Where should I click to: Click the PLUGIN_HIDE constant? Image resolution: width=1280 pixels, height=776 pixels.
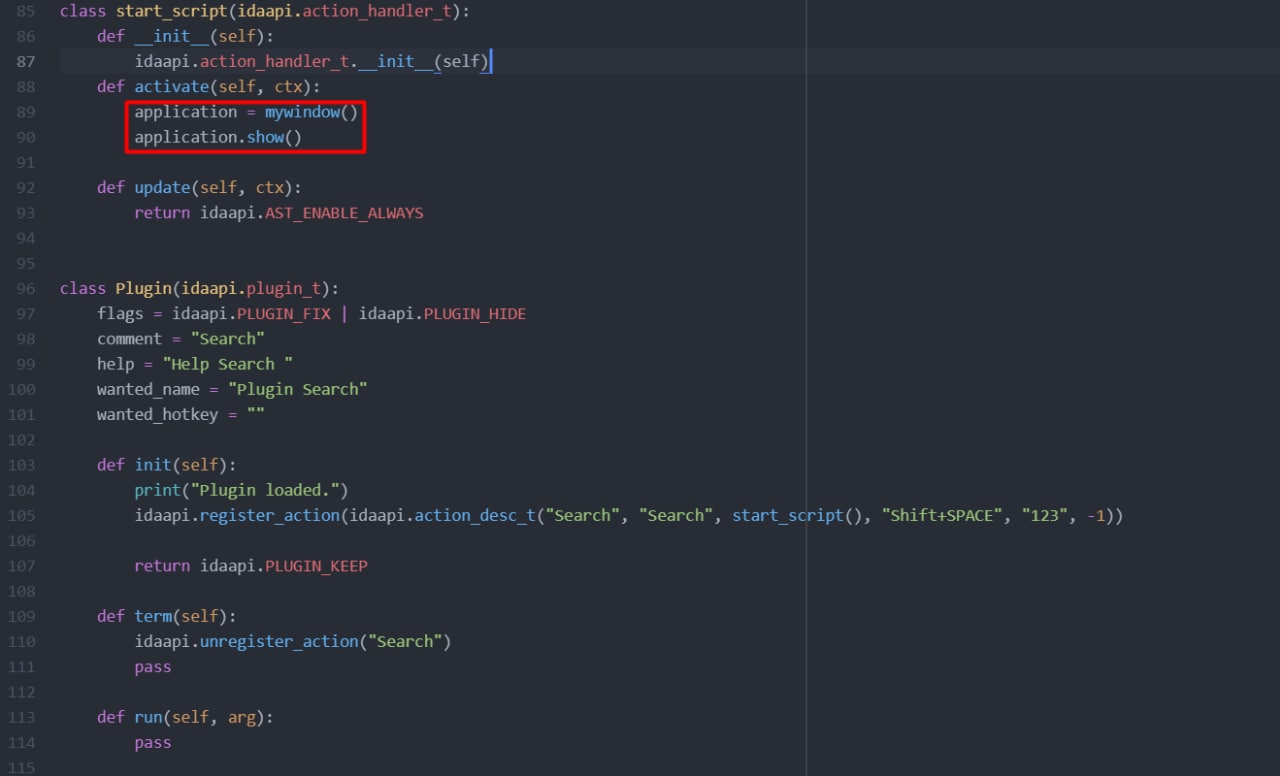(475, 314)
